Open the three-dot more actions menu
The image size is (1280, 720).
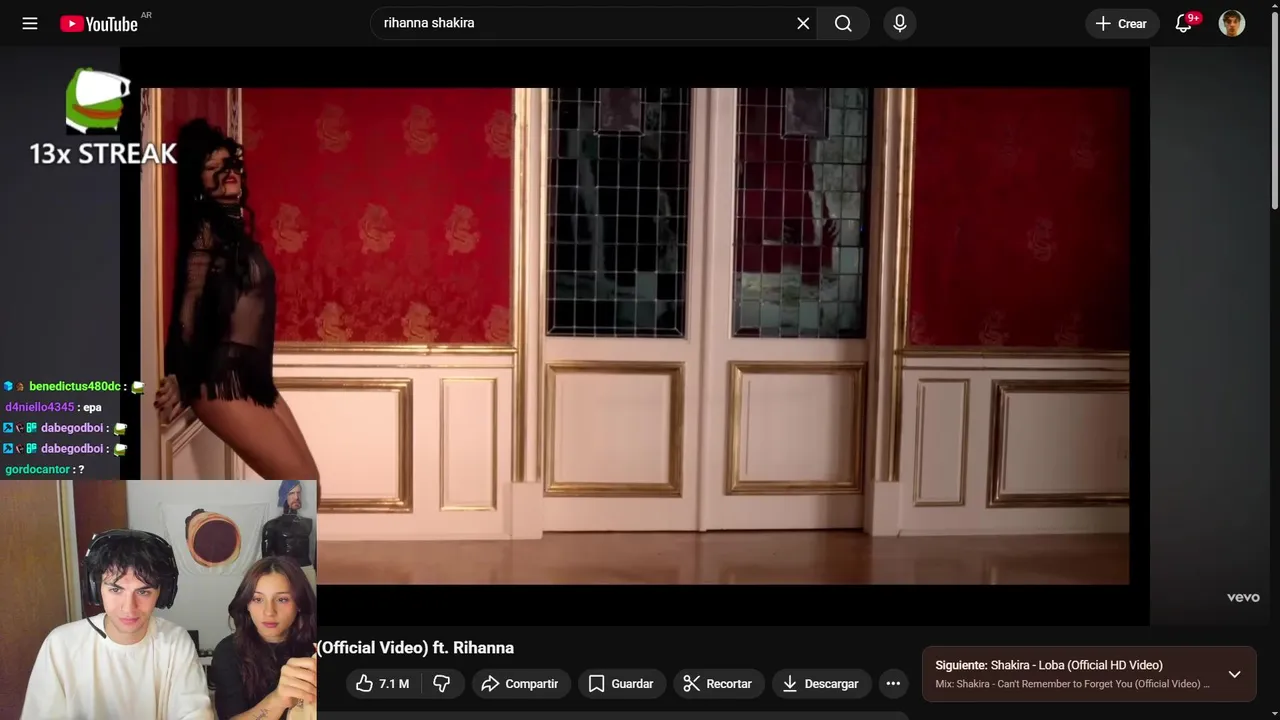(893, 684)
